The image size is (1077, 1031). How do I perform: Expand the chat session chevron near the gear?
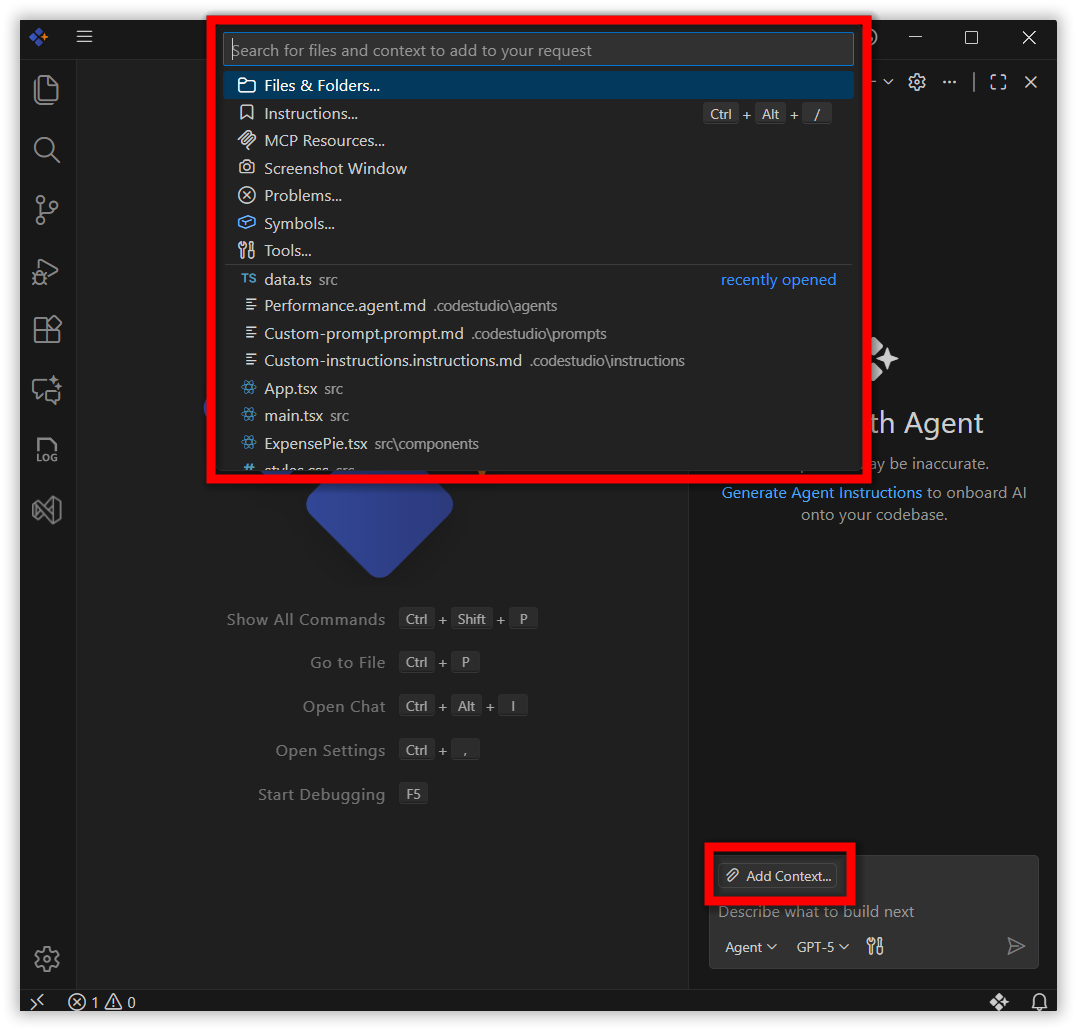(x=888, y=82)
